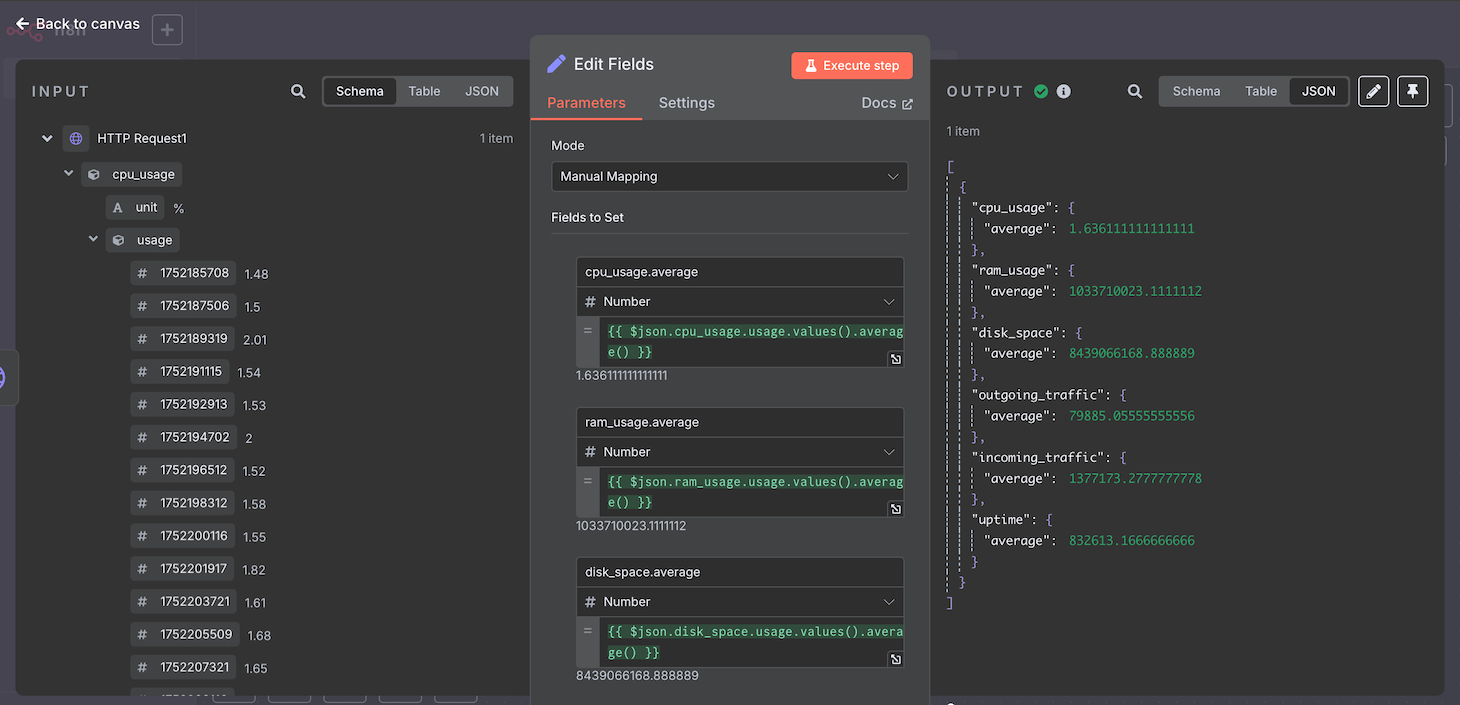Open the Settings tab
Image resolution: width=1460 pixels, height=705 pixels.
(x=686, y=103)
